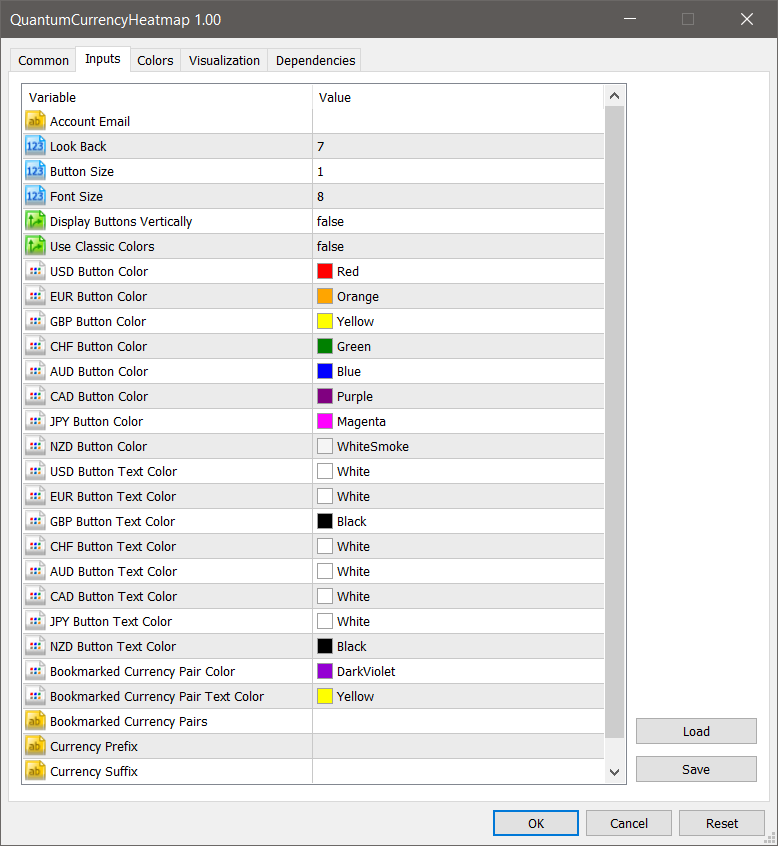Toggle Use Classic Colors false value
Viewport: 778px width, 846px height.
click(330, 246)
